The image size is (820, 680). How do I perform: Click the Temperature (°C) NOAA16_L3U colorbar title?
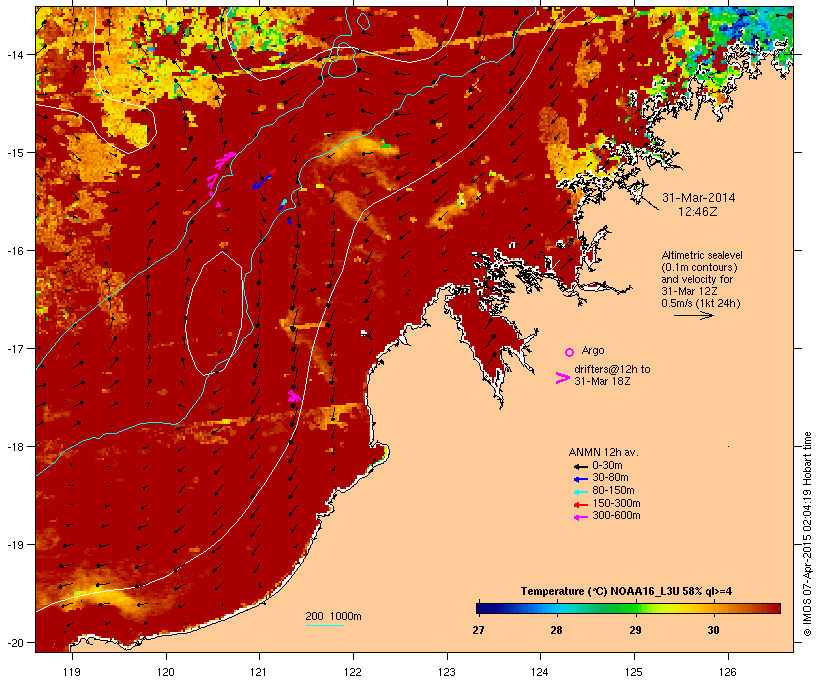[626, 592]
